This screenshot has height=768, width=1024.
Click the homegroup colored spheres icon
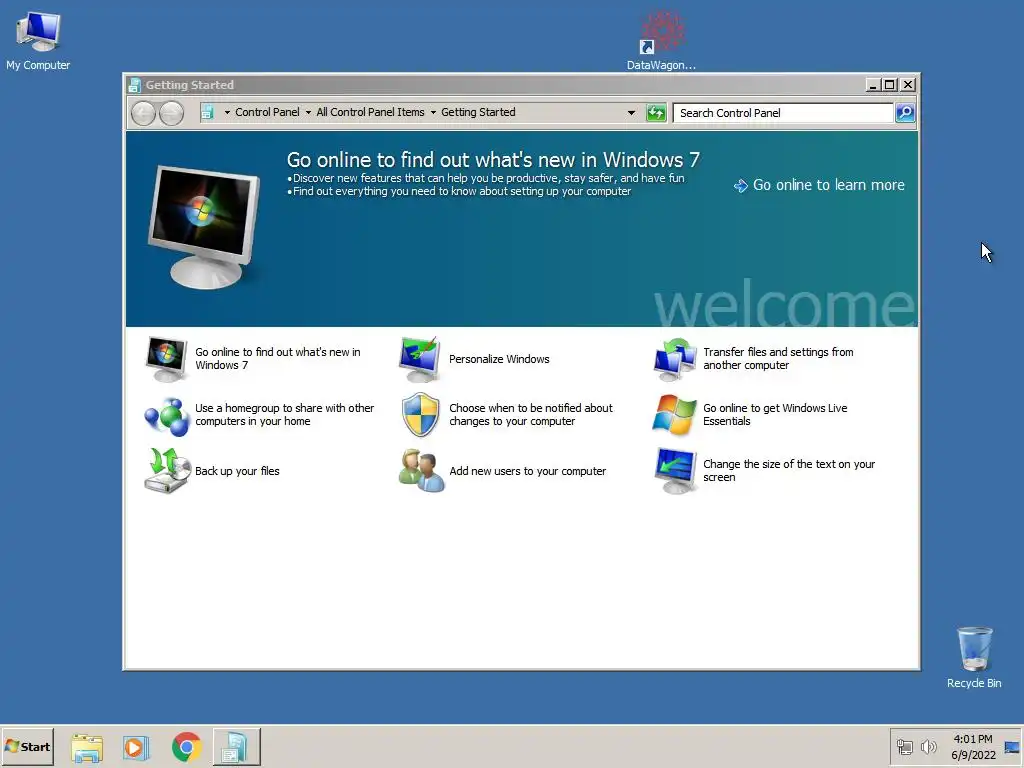tap(166, 415)
